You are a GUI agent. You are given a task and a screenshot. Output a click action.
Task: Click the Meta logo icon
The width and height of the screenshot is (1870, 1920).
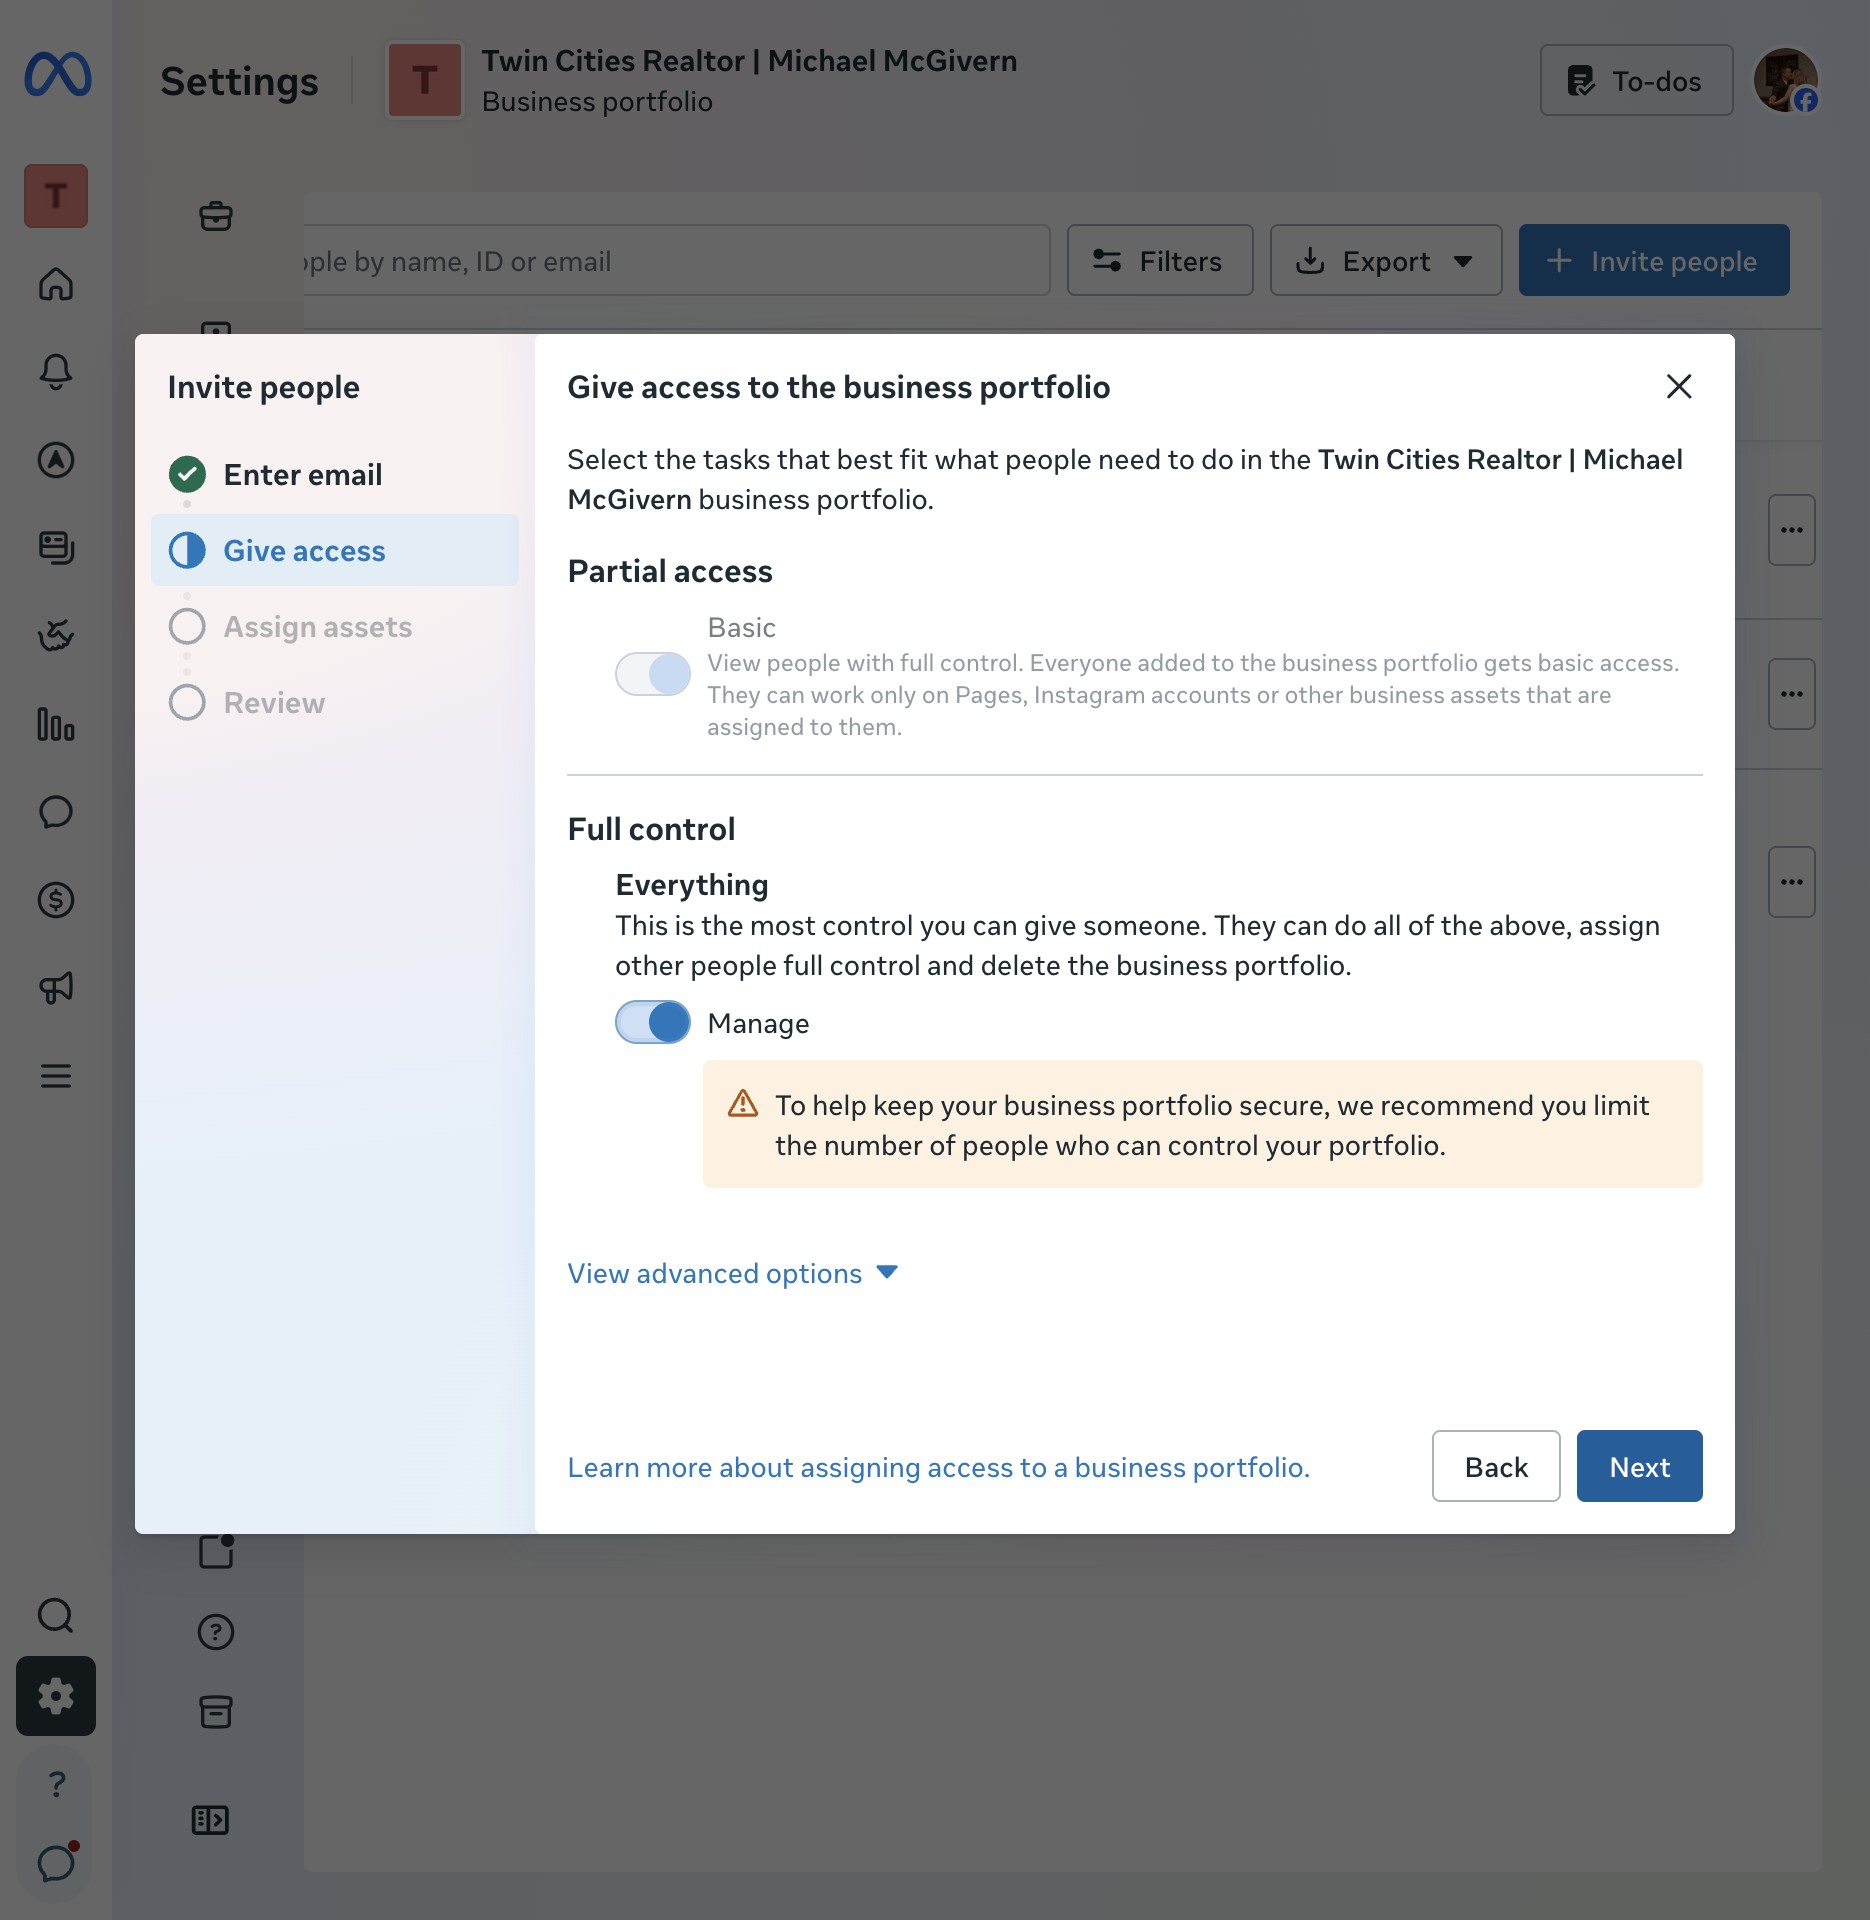tap(58, 75)
